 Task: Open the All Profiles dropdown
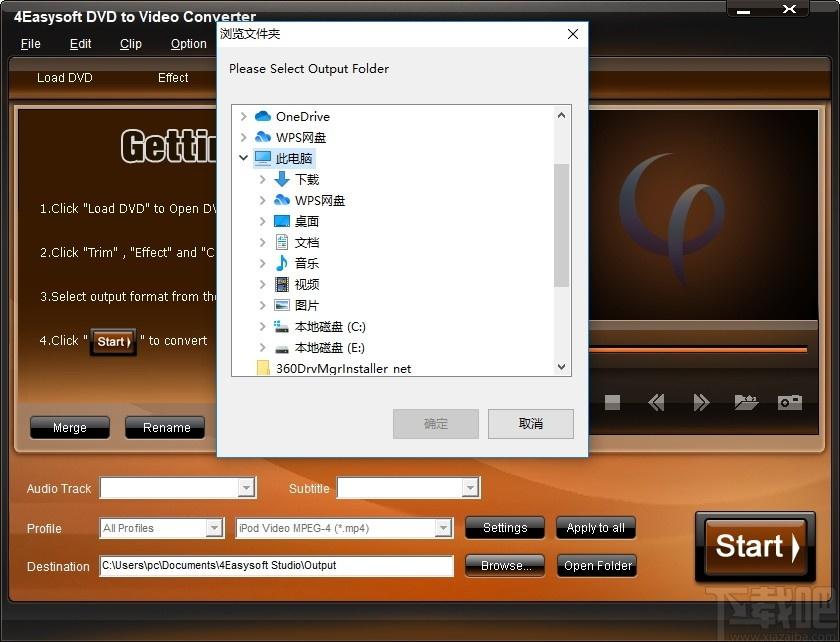pos(214,528)
